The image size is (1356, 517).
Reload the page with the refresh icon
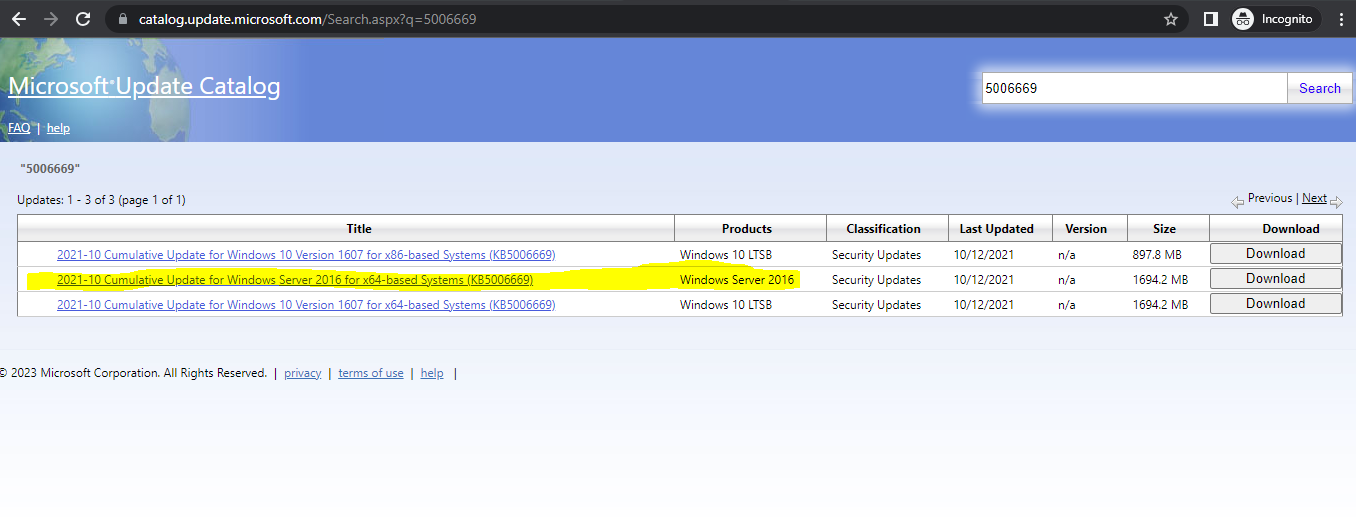click(x=83, y=19)
